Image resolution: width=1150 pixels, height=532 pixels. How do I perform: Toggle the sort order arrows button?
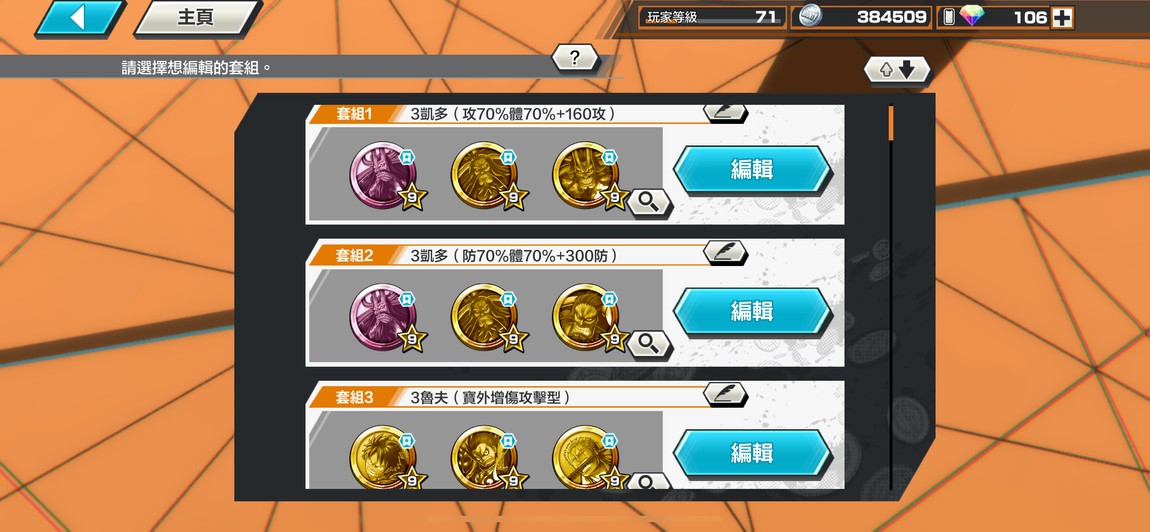pyautogui.click(x=897, y=70)
